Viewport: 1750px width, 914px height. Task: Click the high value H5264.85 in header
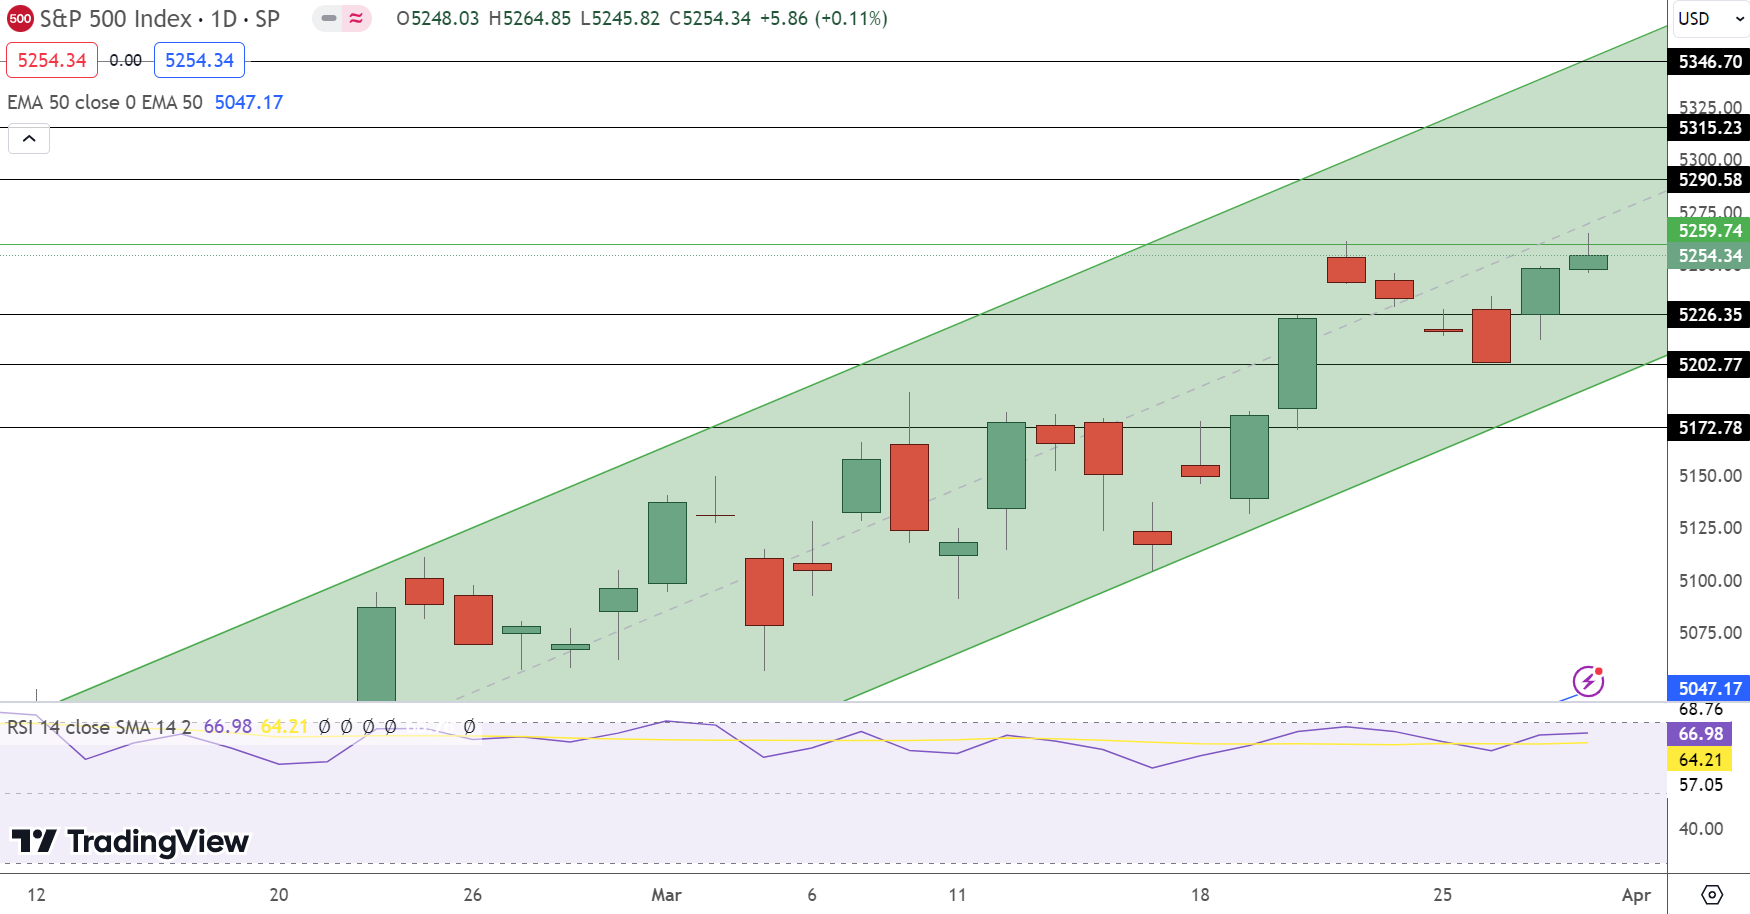pyautogui.click(x=530, y=18)
